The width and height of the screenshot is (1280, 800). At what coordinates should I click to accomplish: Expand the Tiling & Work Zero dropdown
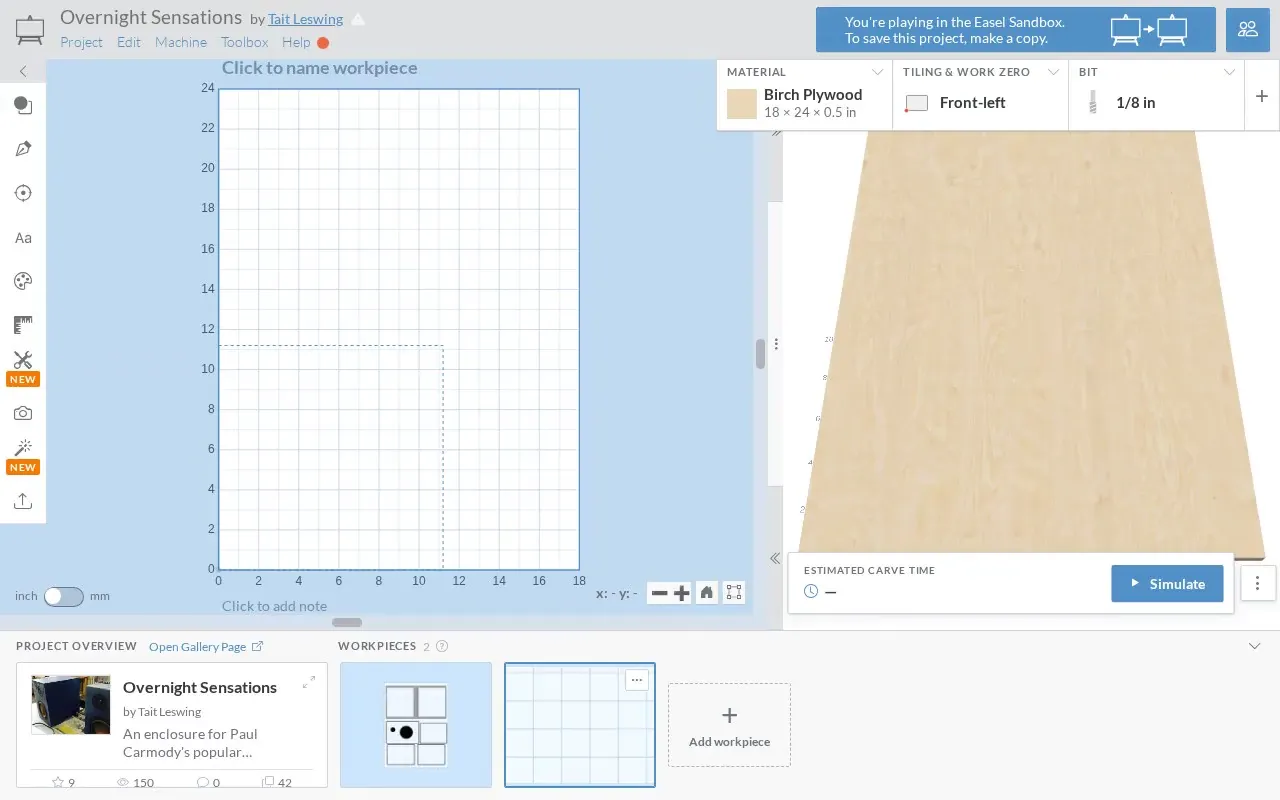point(1053,72)
